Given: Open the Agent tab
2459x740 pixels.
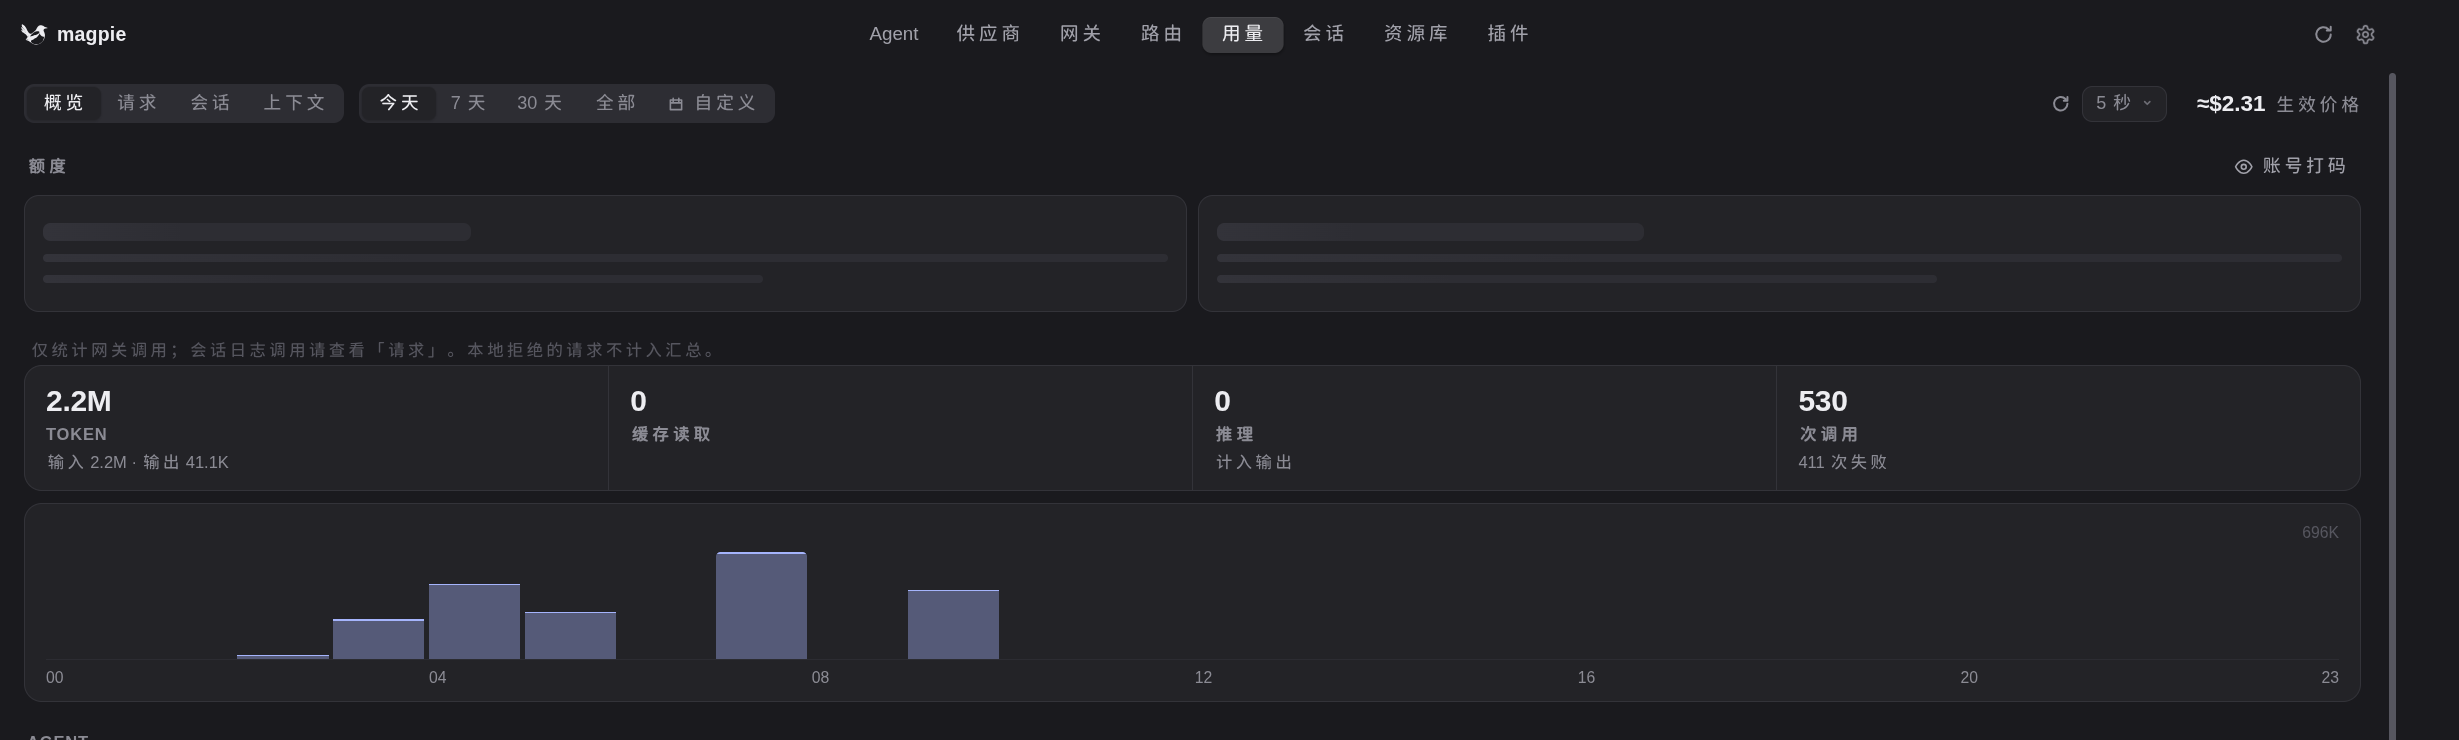Looking at the screenshot, I should pyautogui.click(x=893, y=34).
